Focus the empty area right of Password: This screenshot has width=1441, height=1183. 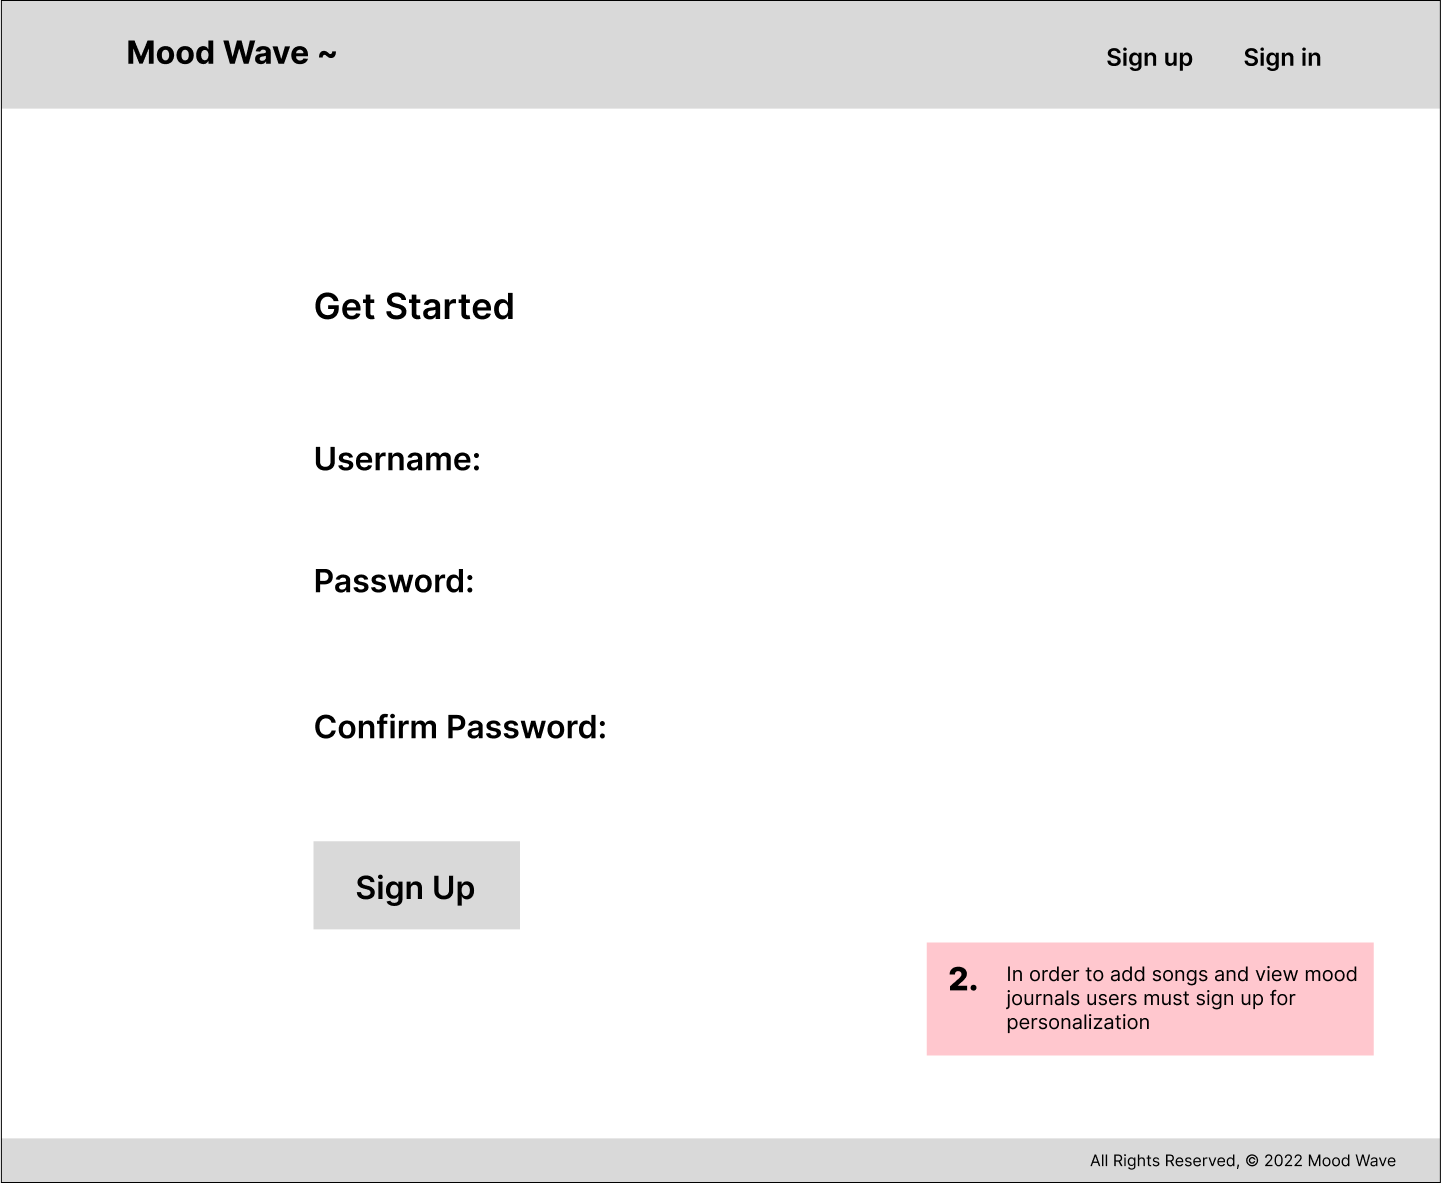[800, 581]
